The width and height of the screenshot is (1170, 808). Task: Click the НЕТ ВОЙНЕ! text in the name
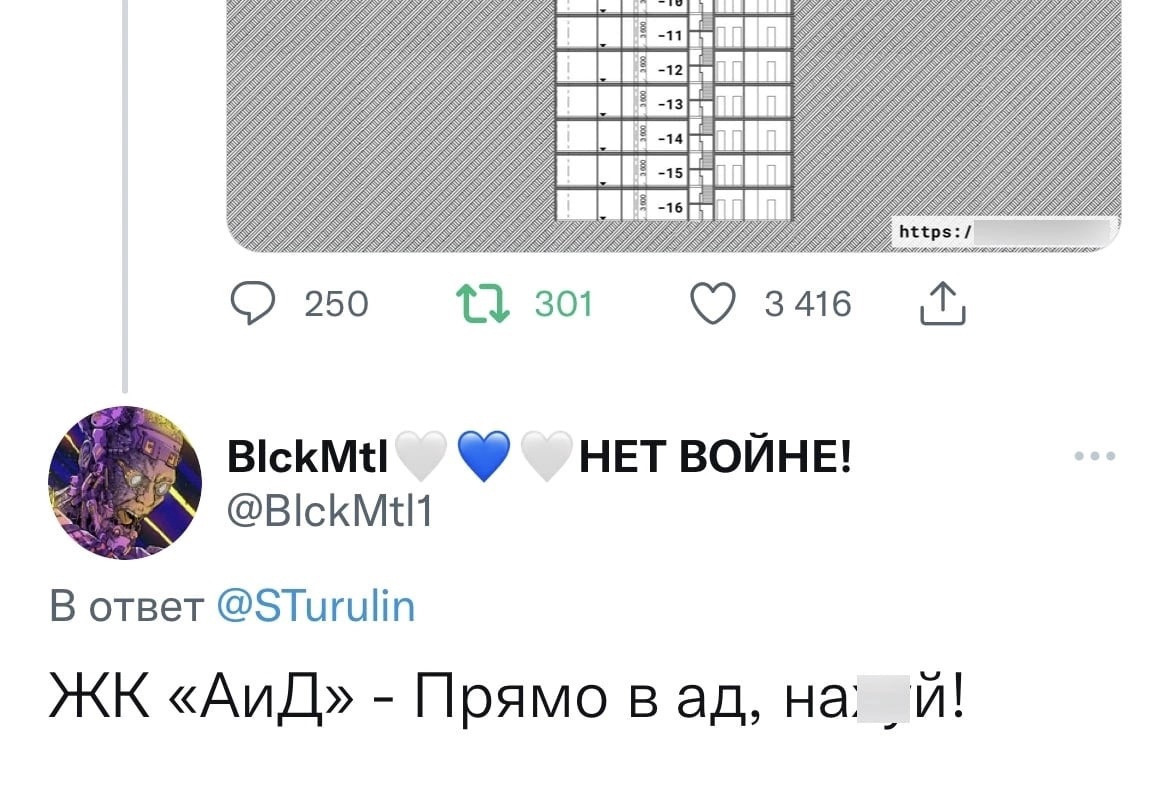point(716,459)
